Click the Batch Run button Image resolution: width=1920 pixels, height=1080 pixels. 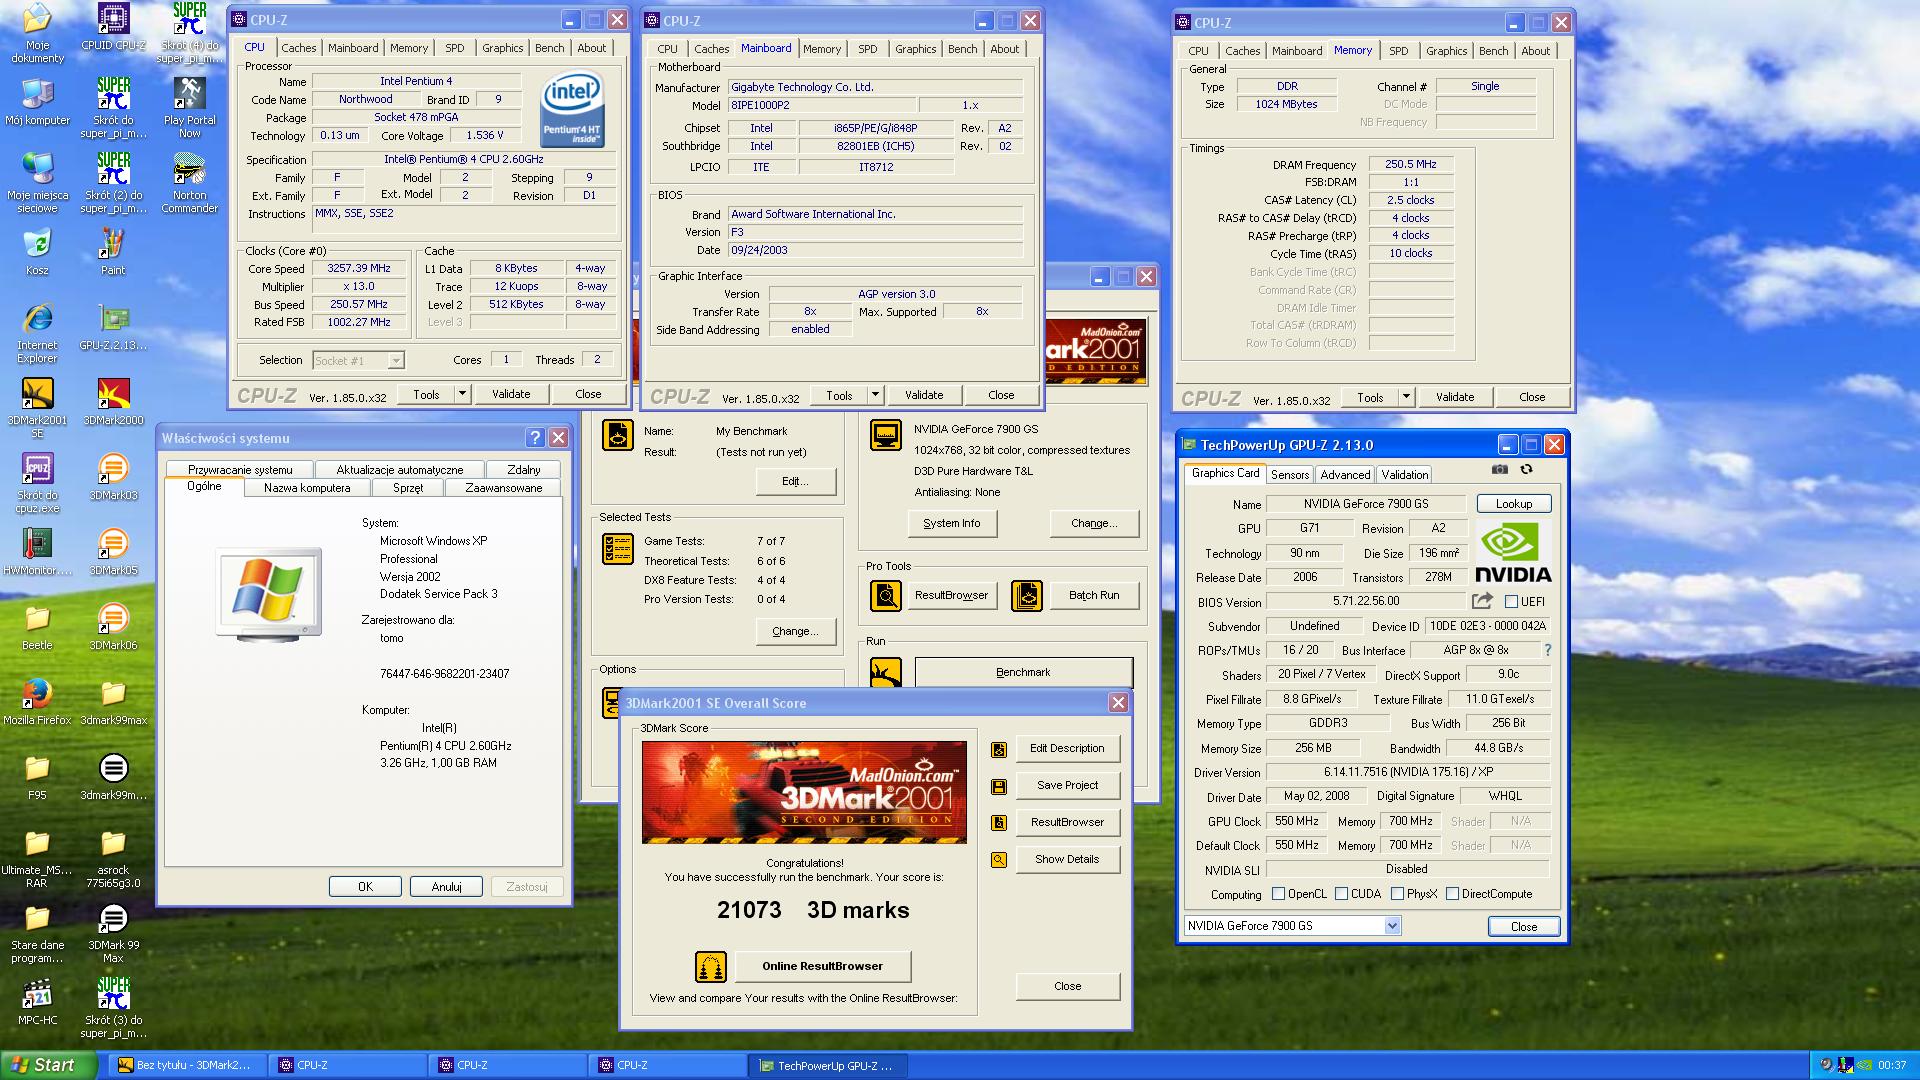click(x=1093, y=595)
